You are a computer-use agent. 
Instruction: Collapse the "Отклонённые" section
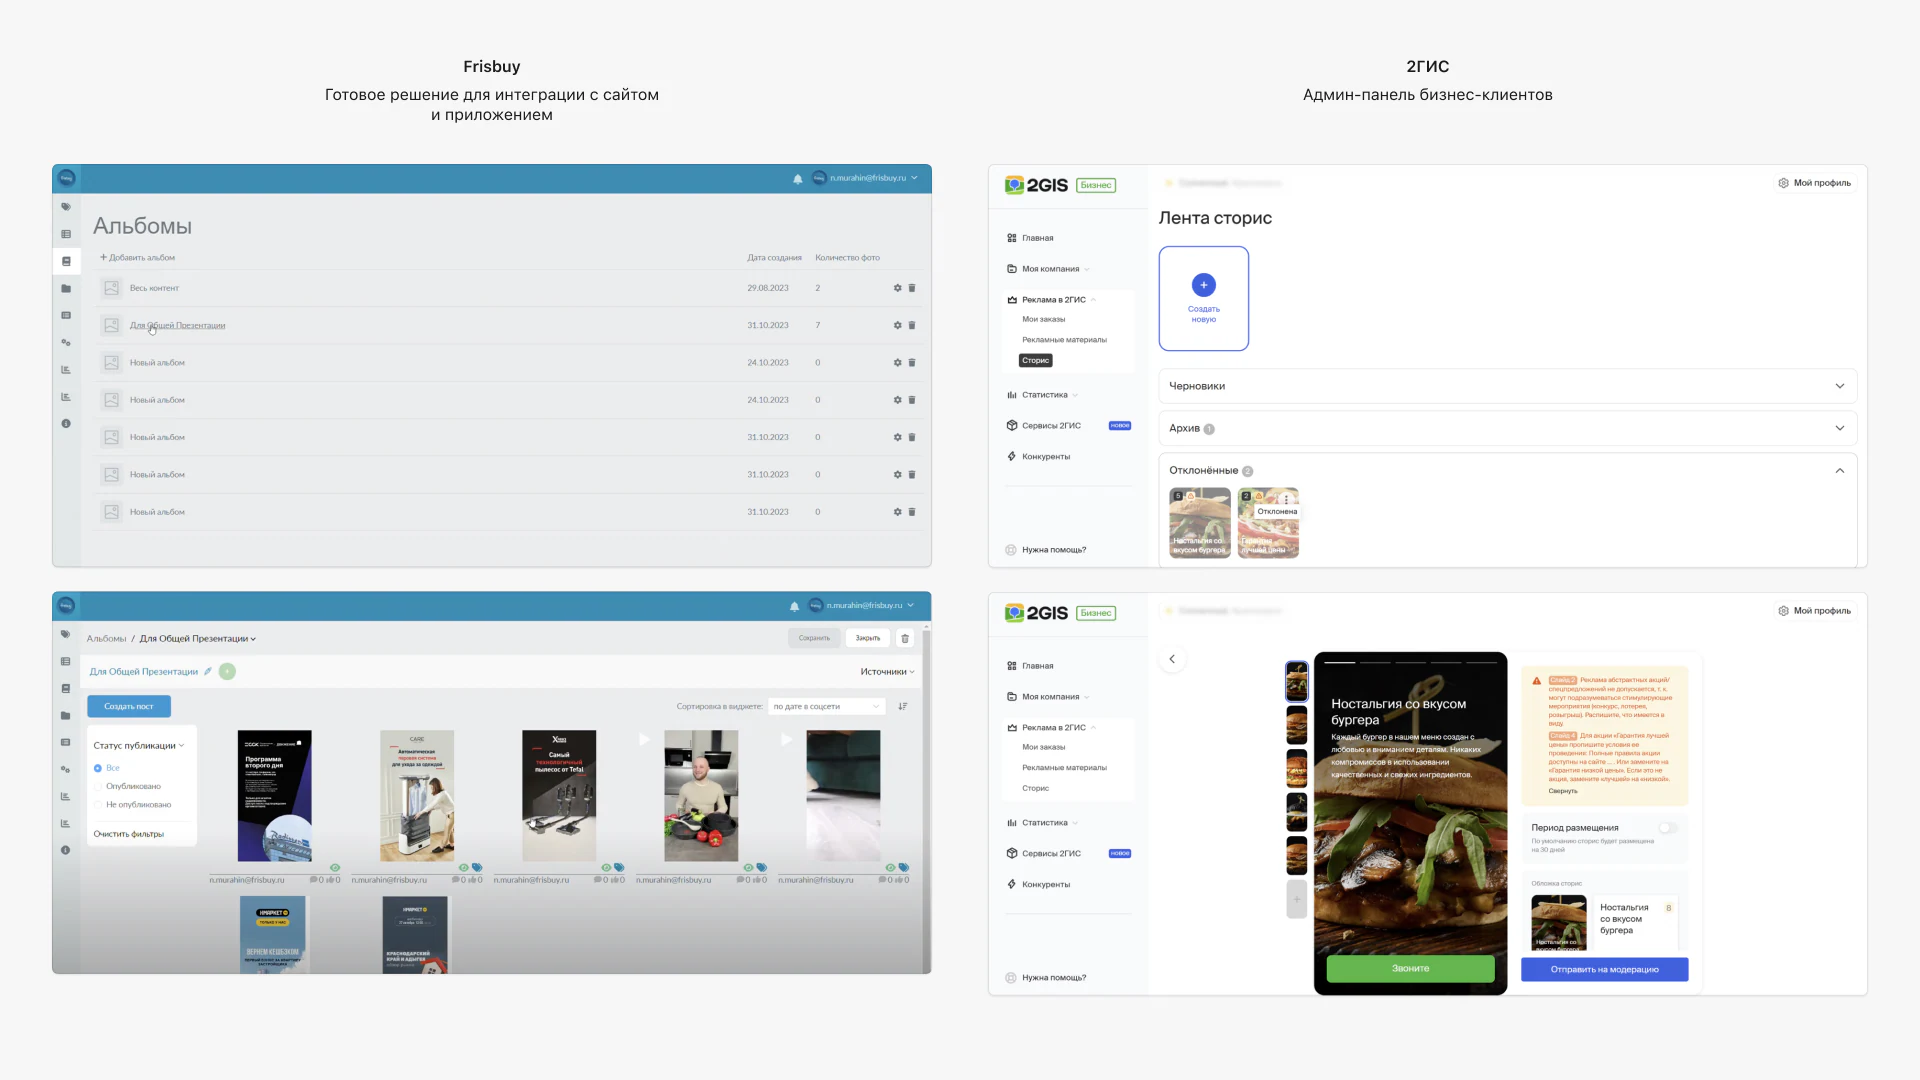[x=1839, y=471]
